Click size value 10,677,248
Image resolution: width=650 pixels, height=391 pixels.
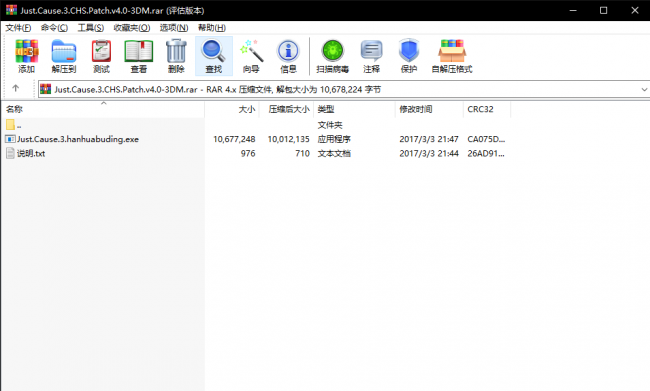tap(234, 139)
